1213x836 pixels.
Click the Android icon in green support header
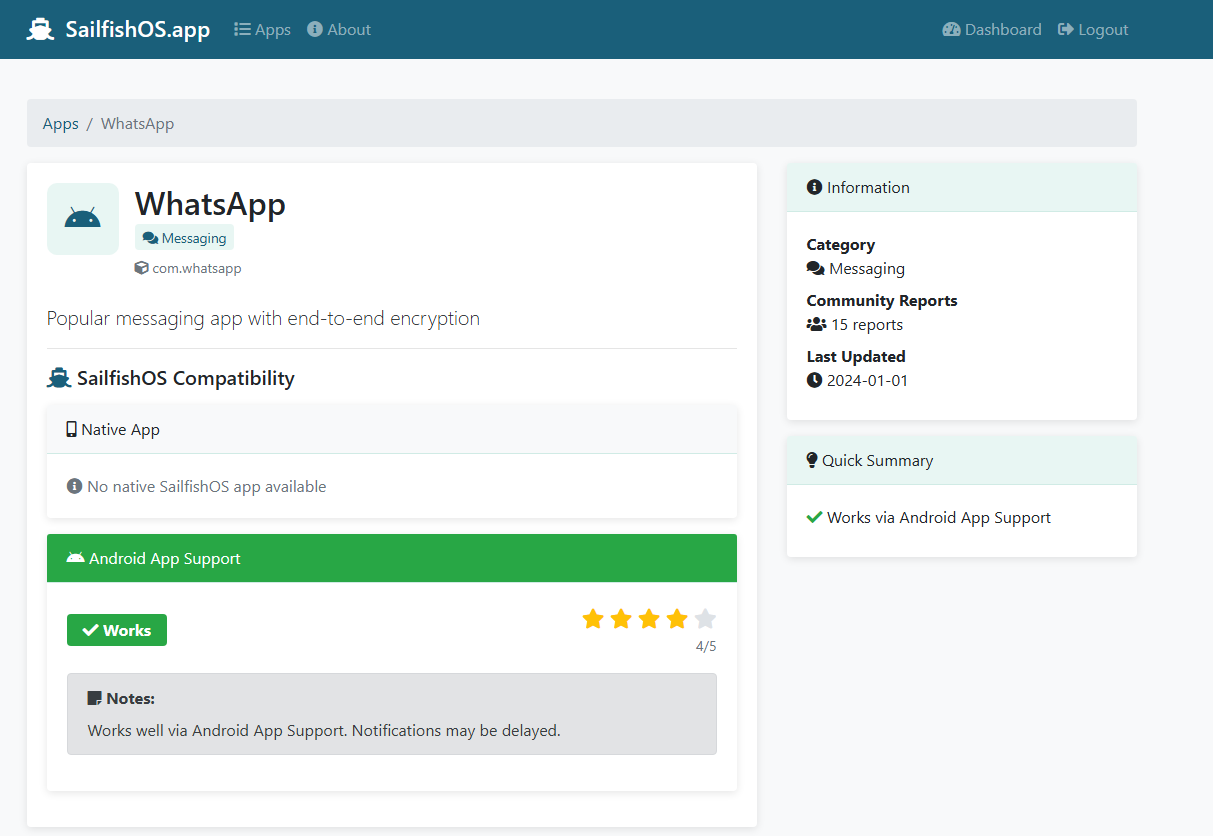coord(75,558)
